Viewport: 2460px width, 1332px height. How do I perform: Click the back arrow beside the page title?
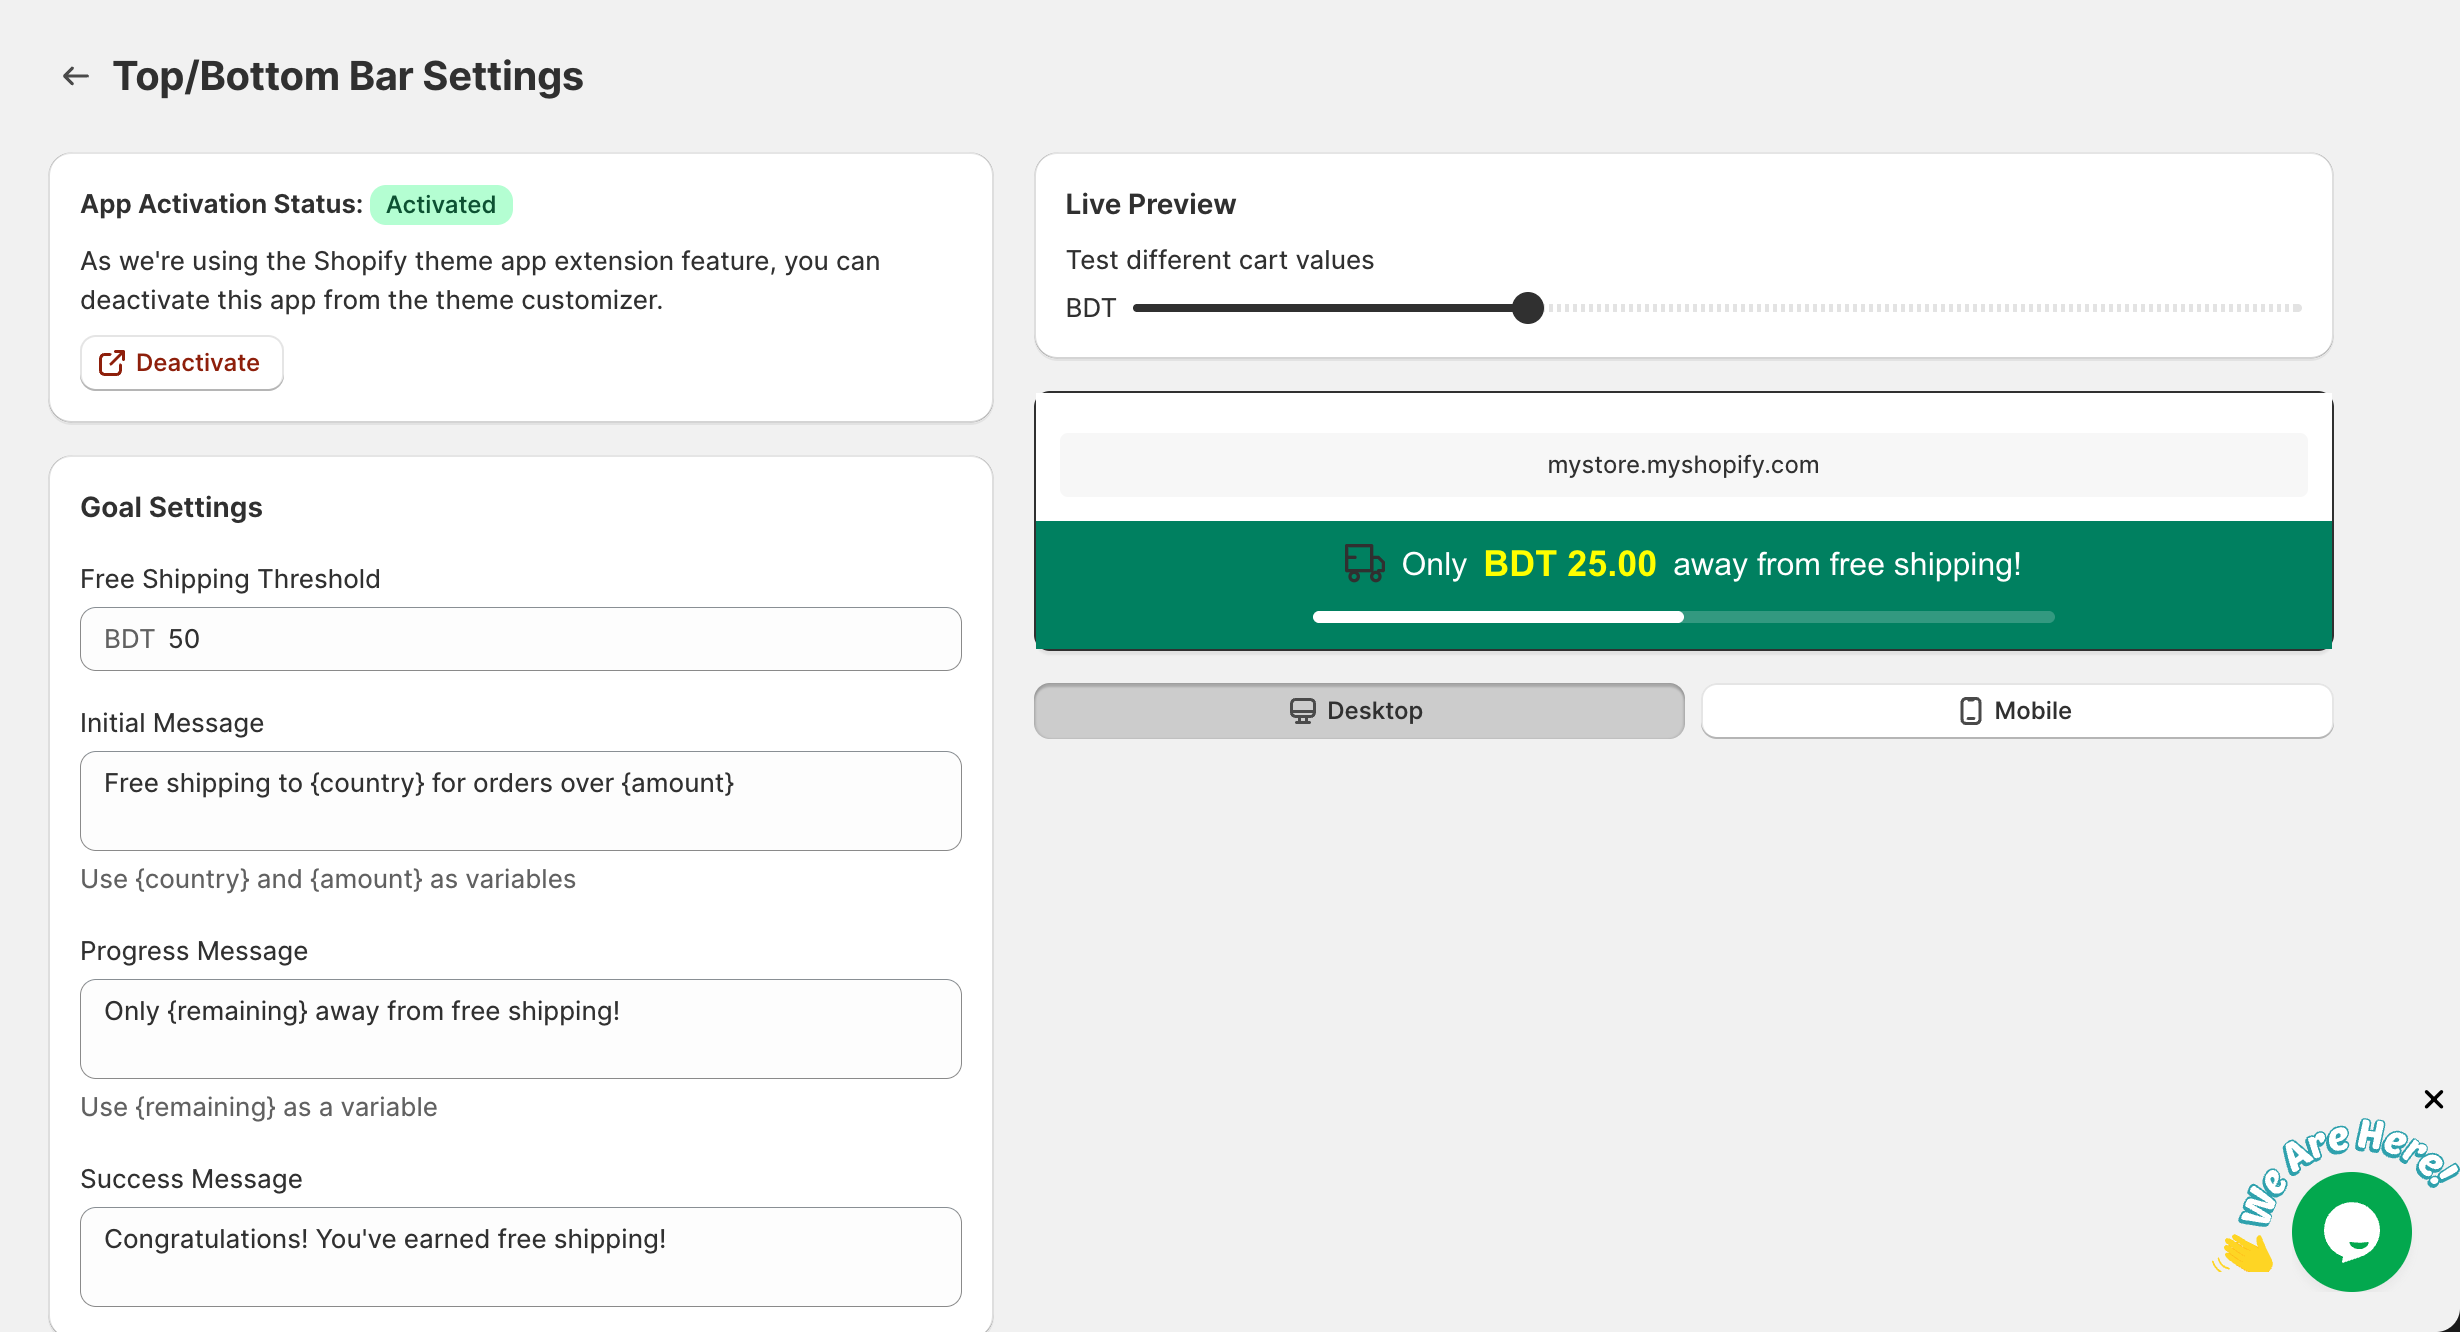76,76
